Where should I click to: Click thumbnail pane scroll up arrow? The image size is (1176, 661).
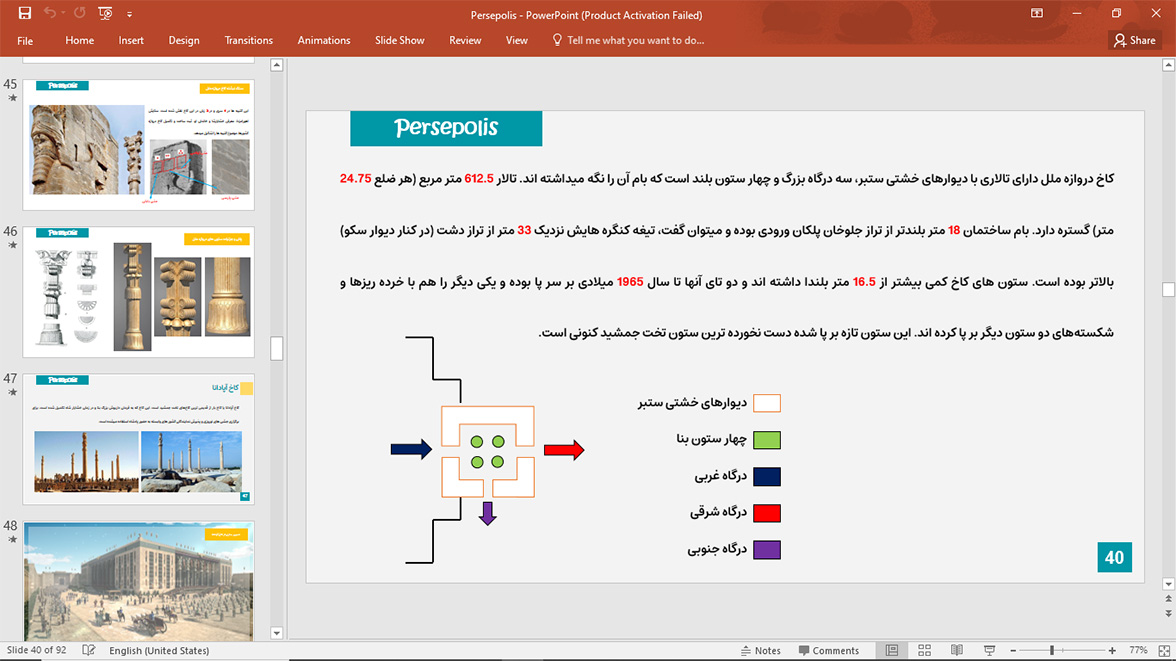[x=277, y=65]
